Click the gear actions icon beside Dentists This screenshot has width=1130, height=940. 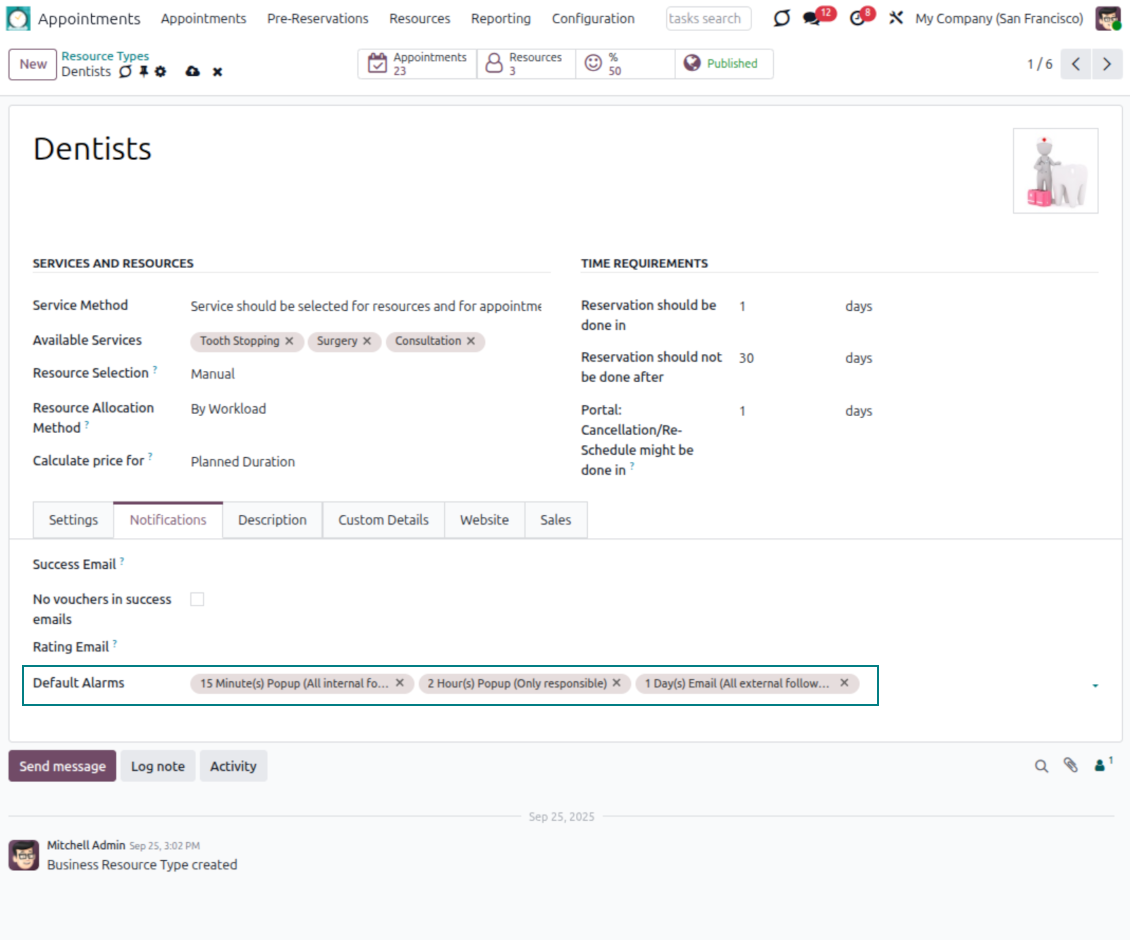pos(161,72)
